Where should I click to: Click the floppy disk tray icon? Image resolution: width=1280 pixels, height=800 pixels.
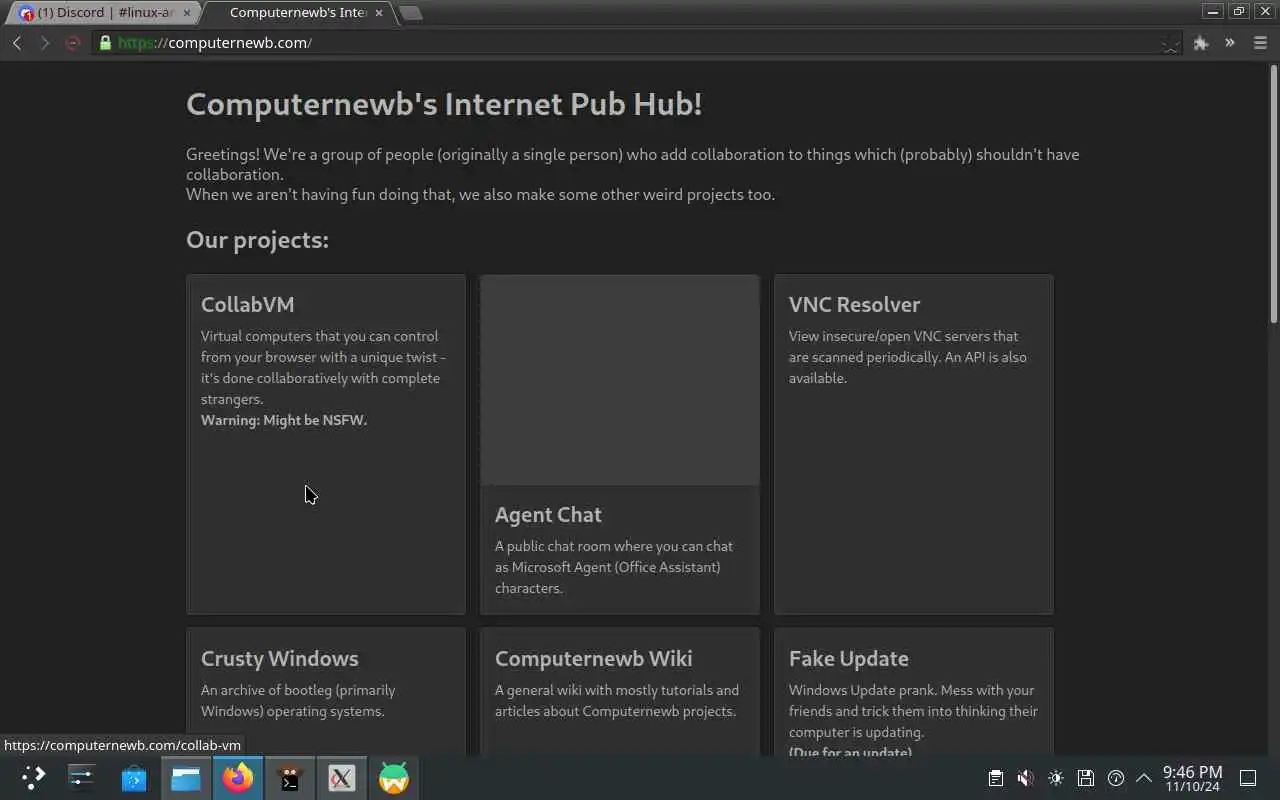click(1086, 778)
